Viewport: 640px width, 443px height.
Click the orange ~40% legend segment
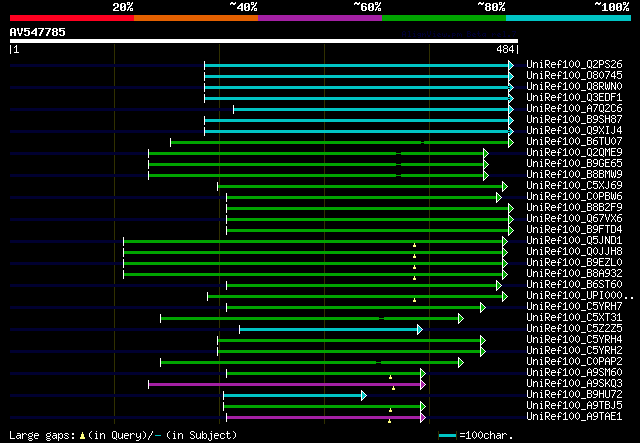(x=196, y=18)
